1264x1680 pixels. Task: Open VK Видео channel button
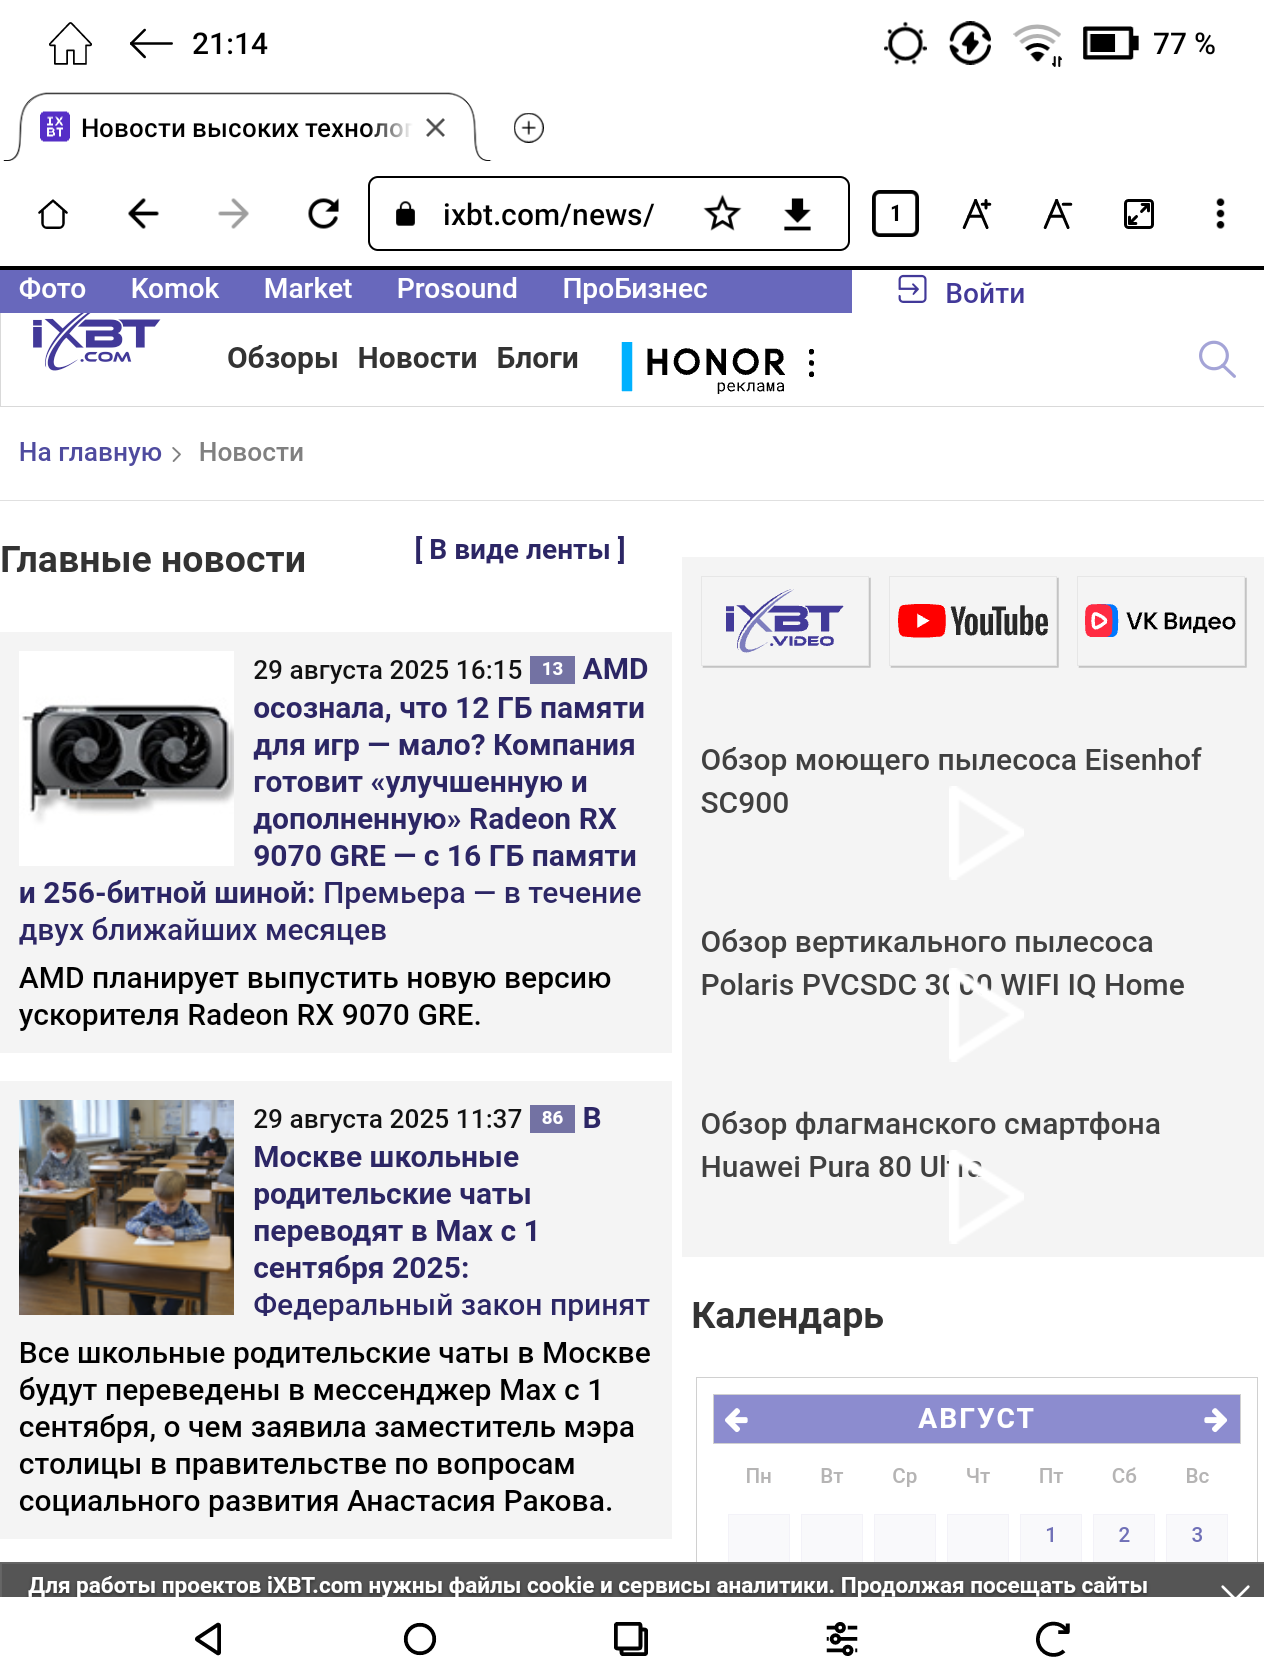[1161, 621]
